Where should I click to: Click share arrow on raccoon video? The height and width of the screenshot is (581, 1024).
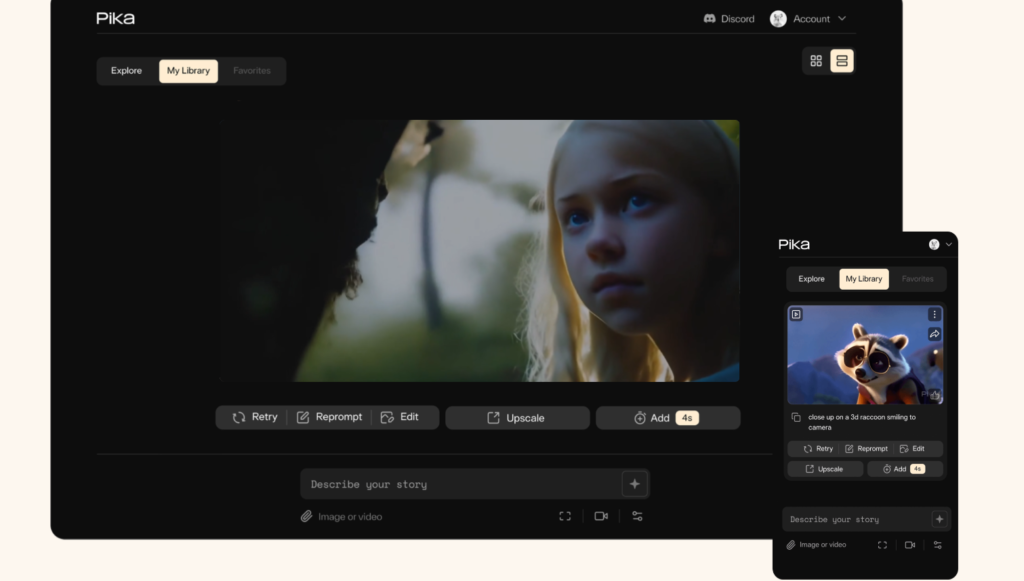coord(934,334)
